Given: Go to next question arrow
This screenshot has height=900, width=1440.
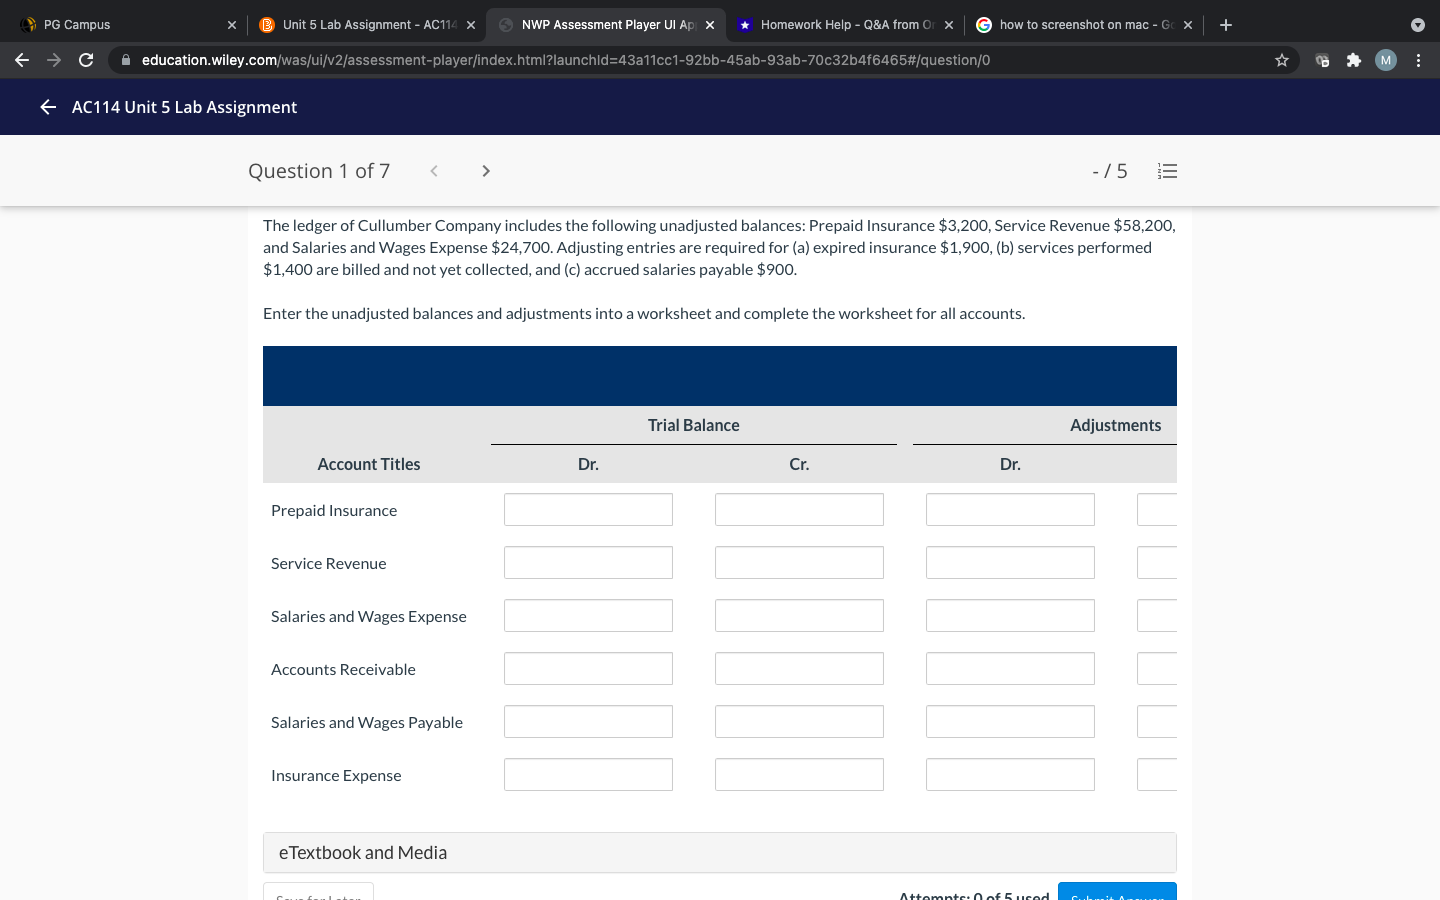Looking at the screenshot, I should (486, 171).
